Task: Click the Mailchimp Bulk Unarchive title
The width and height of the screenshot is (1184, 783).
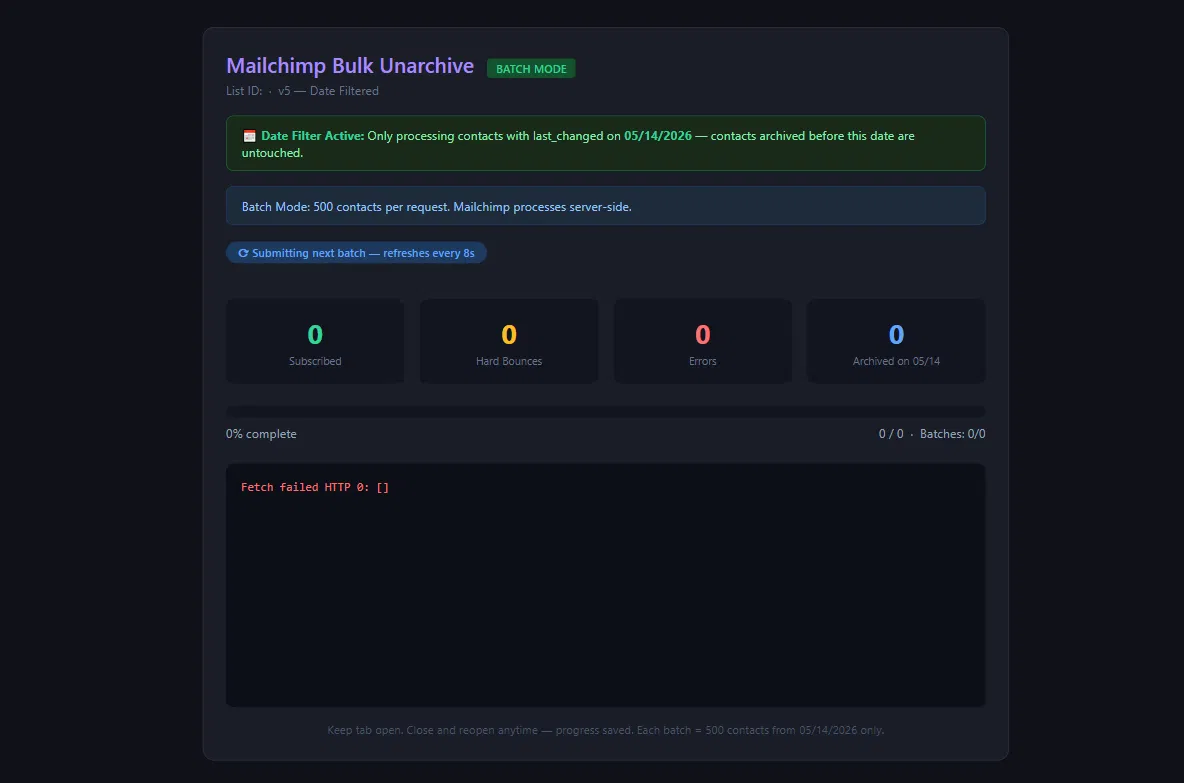Action: point(350,66)
